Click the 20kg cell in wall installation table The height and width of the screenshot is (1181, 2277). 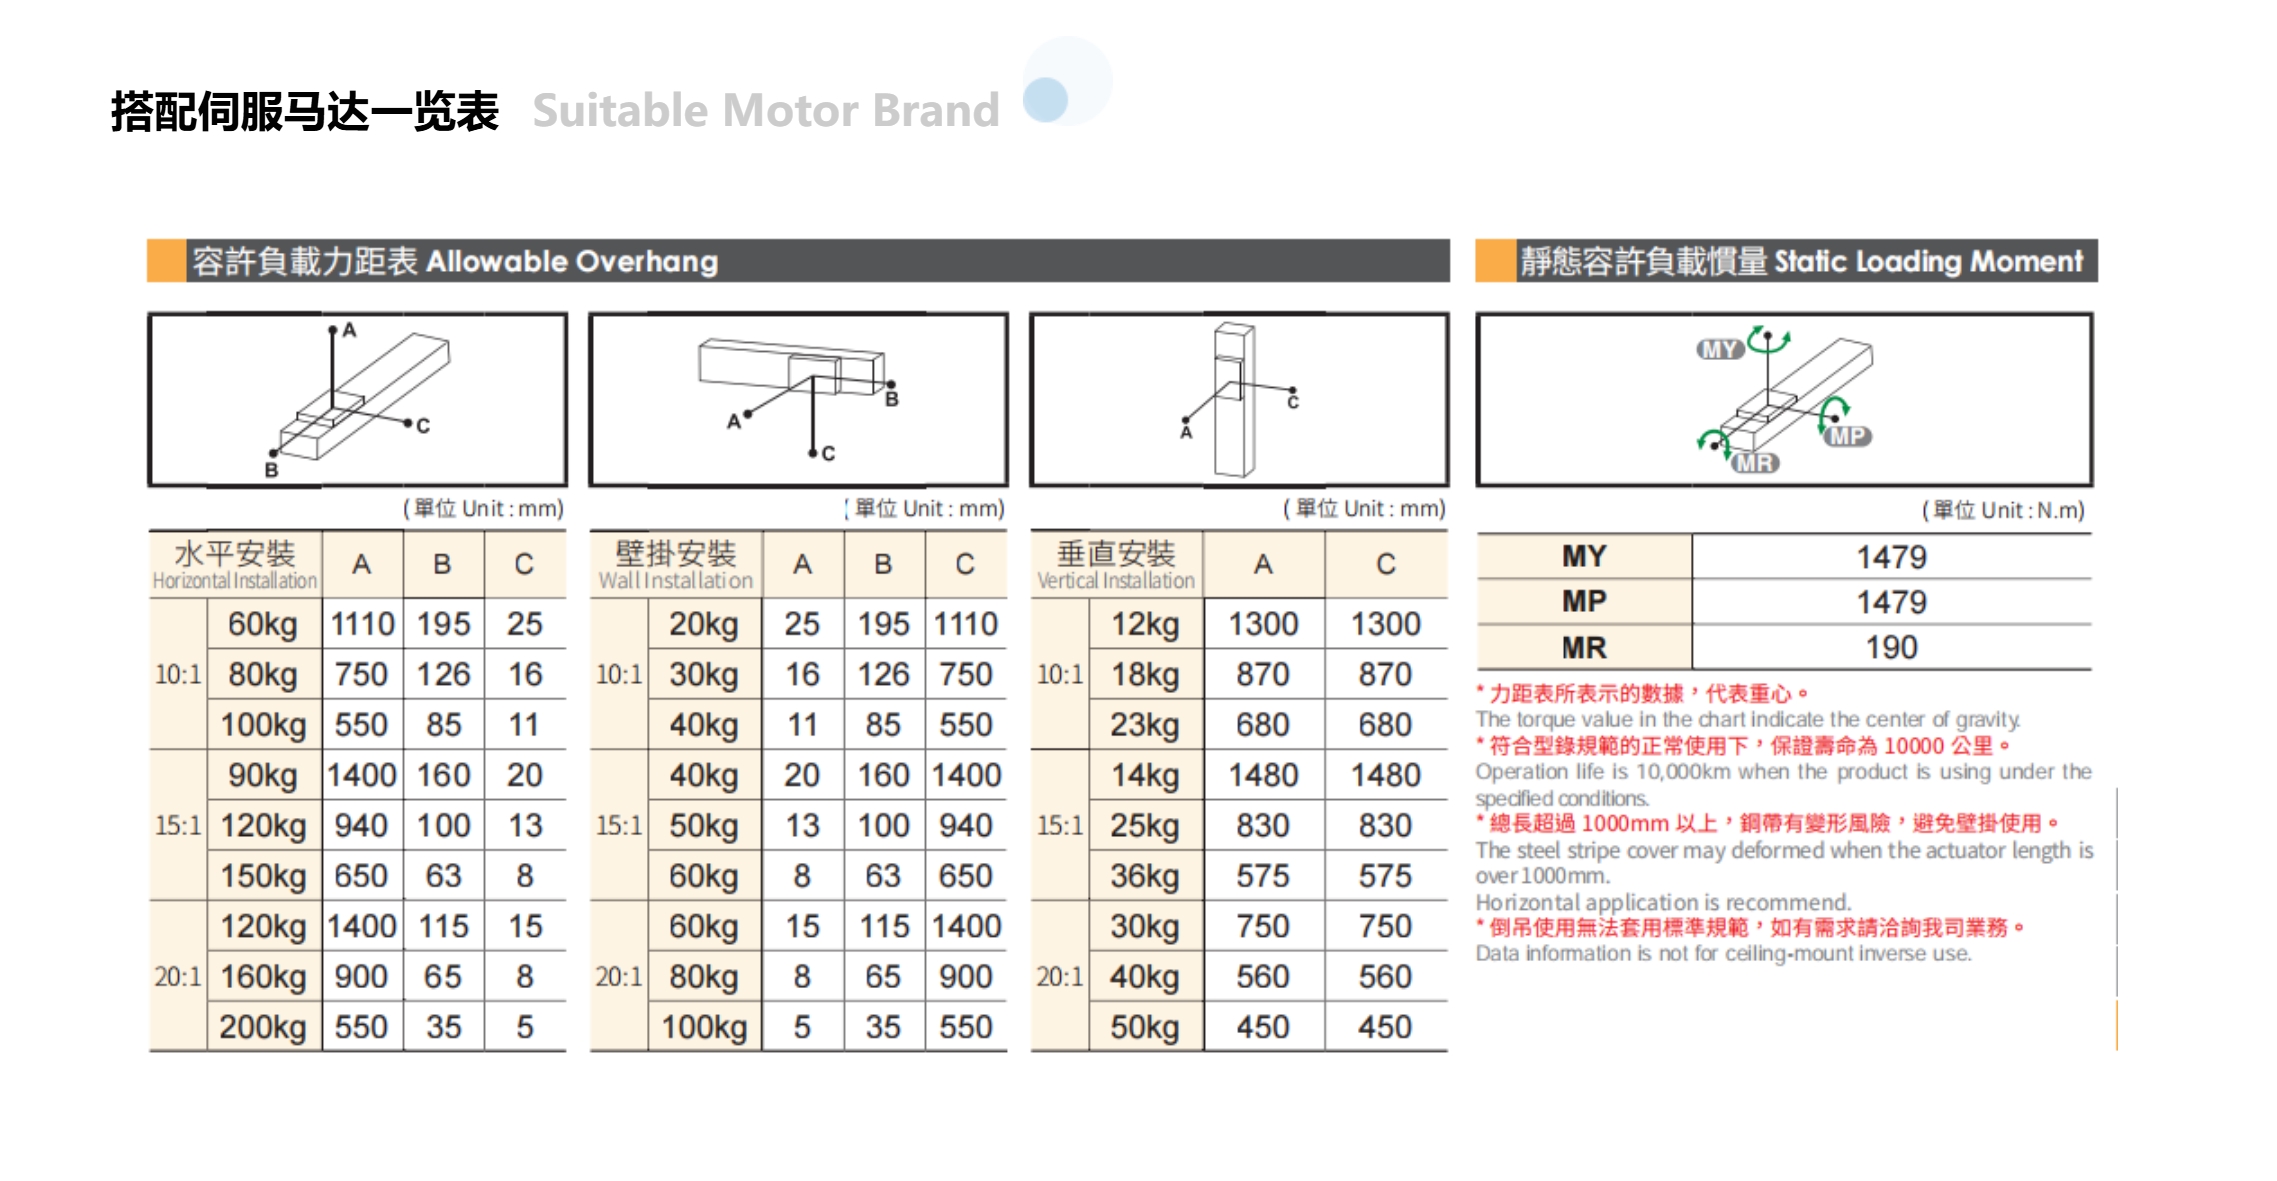click(x=704, y=624)
